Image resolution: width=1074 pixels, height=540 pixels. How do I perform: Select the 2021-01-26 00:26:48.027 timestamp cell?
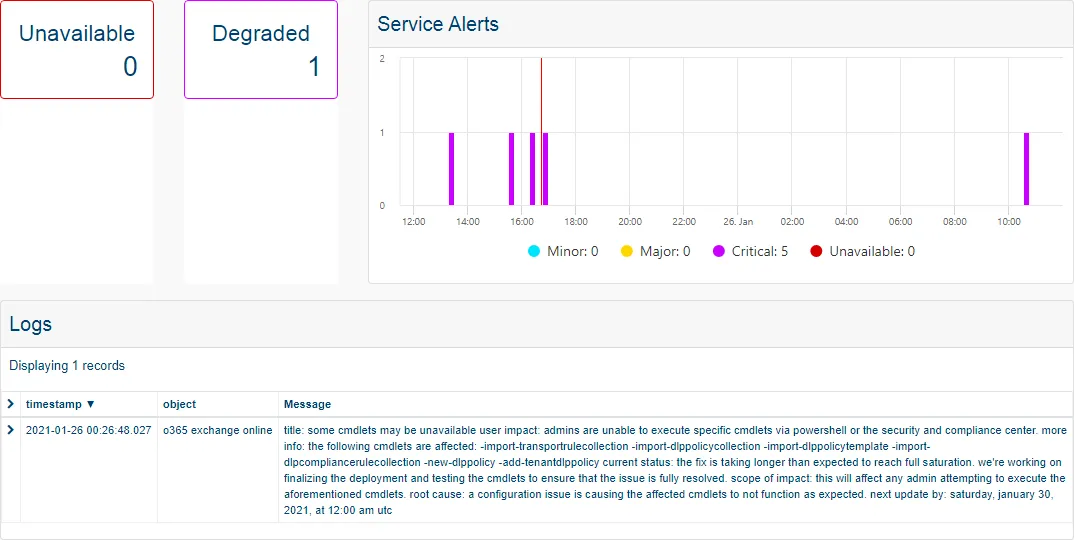pos(88,430)
